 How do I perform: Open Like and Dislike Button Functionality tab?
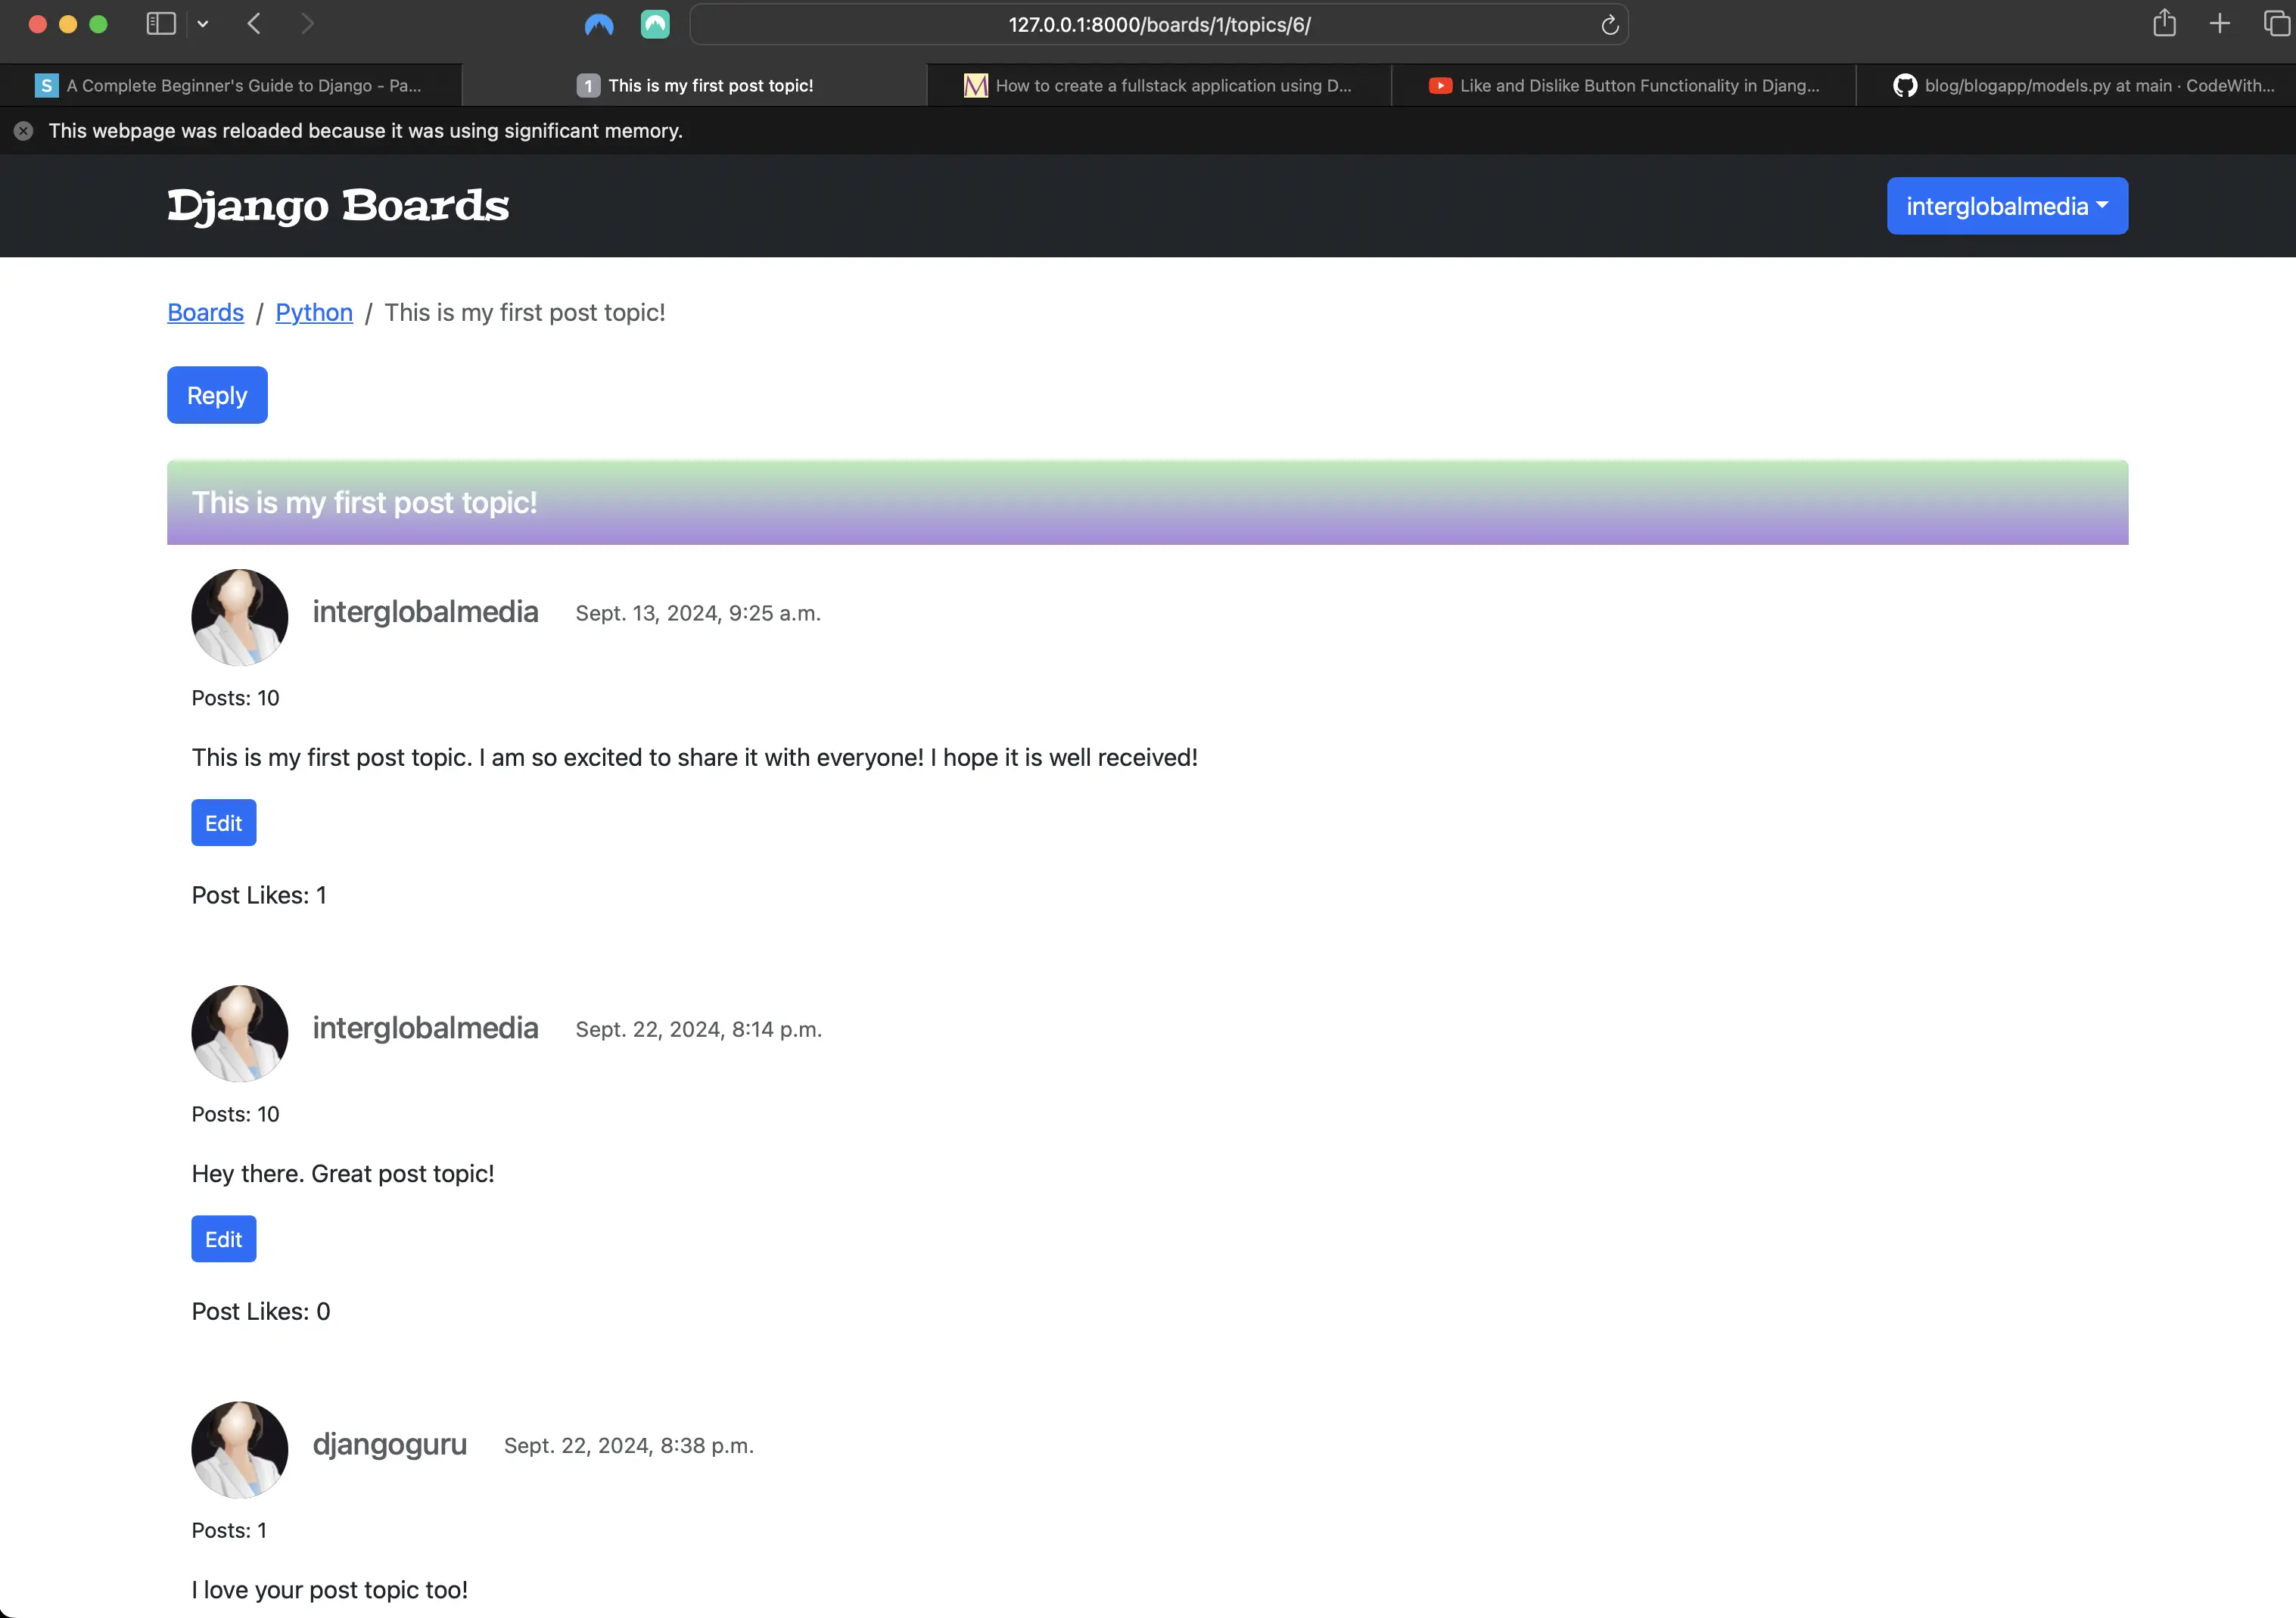coord(1624,86)
